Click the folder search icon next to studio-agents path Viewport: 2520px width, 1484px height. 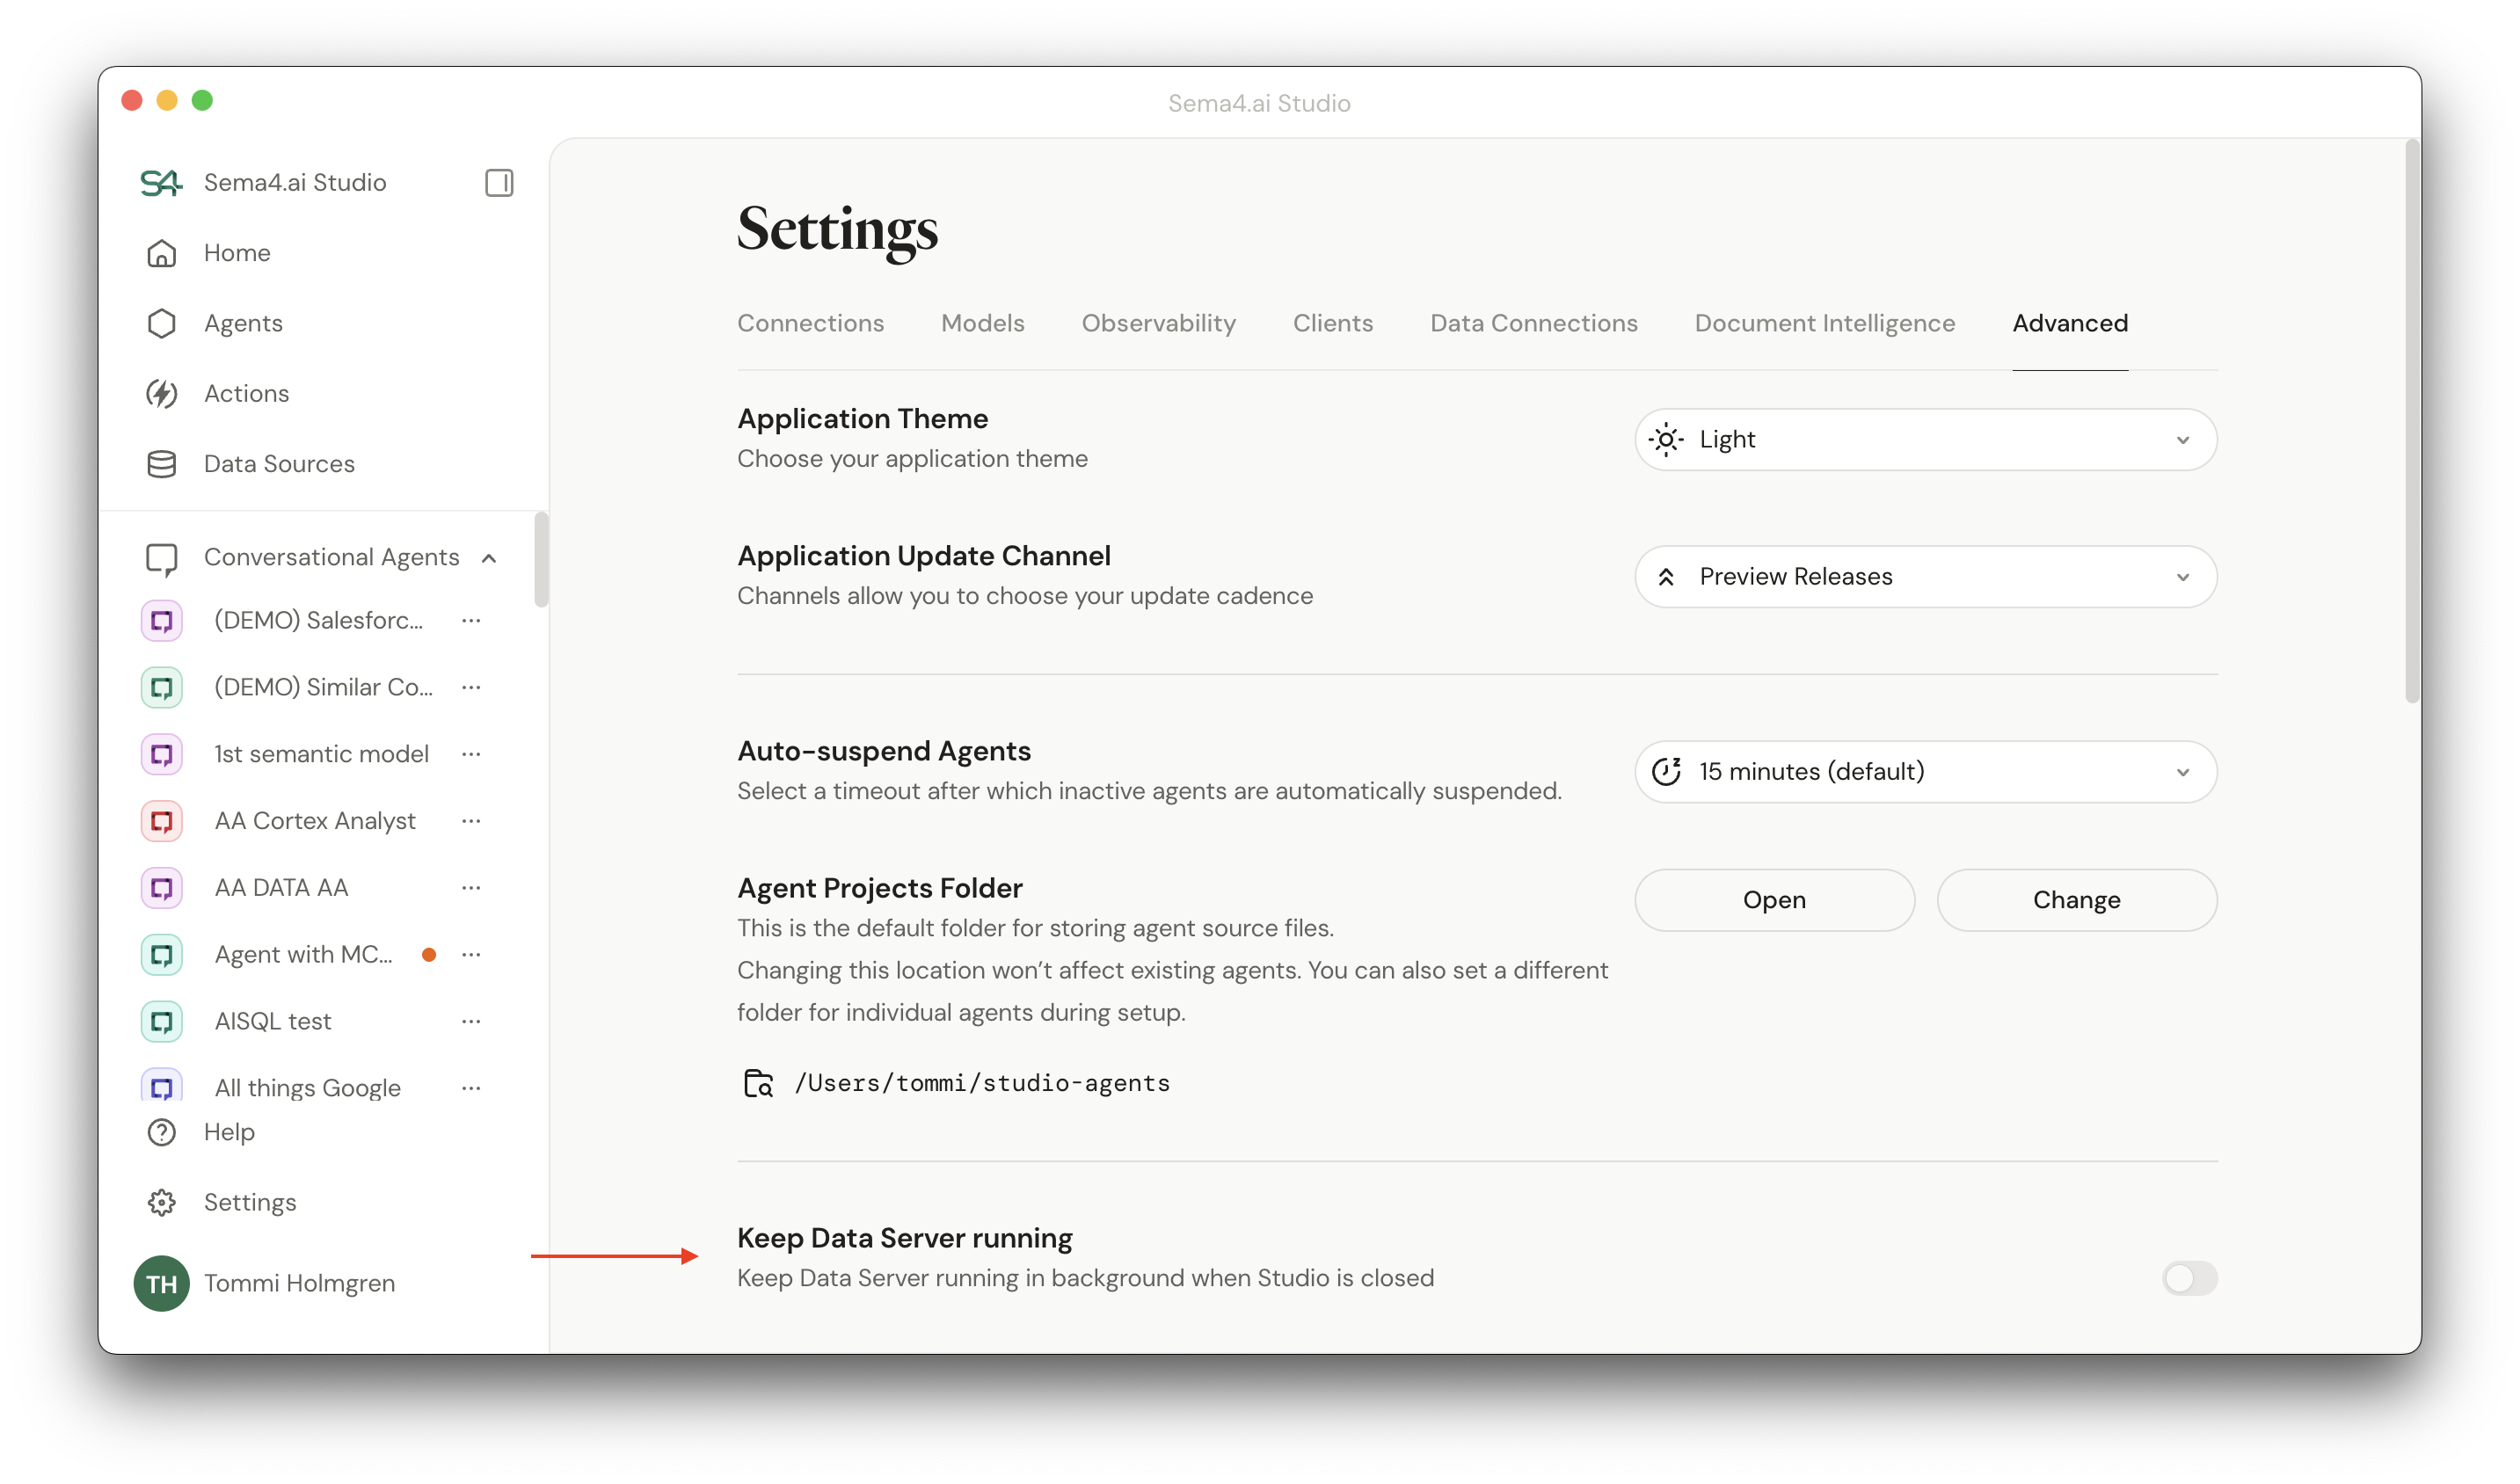coord(758,1082)
